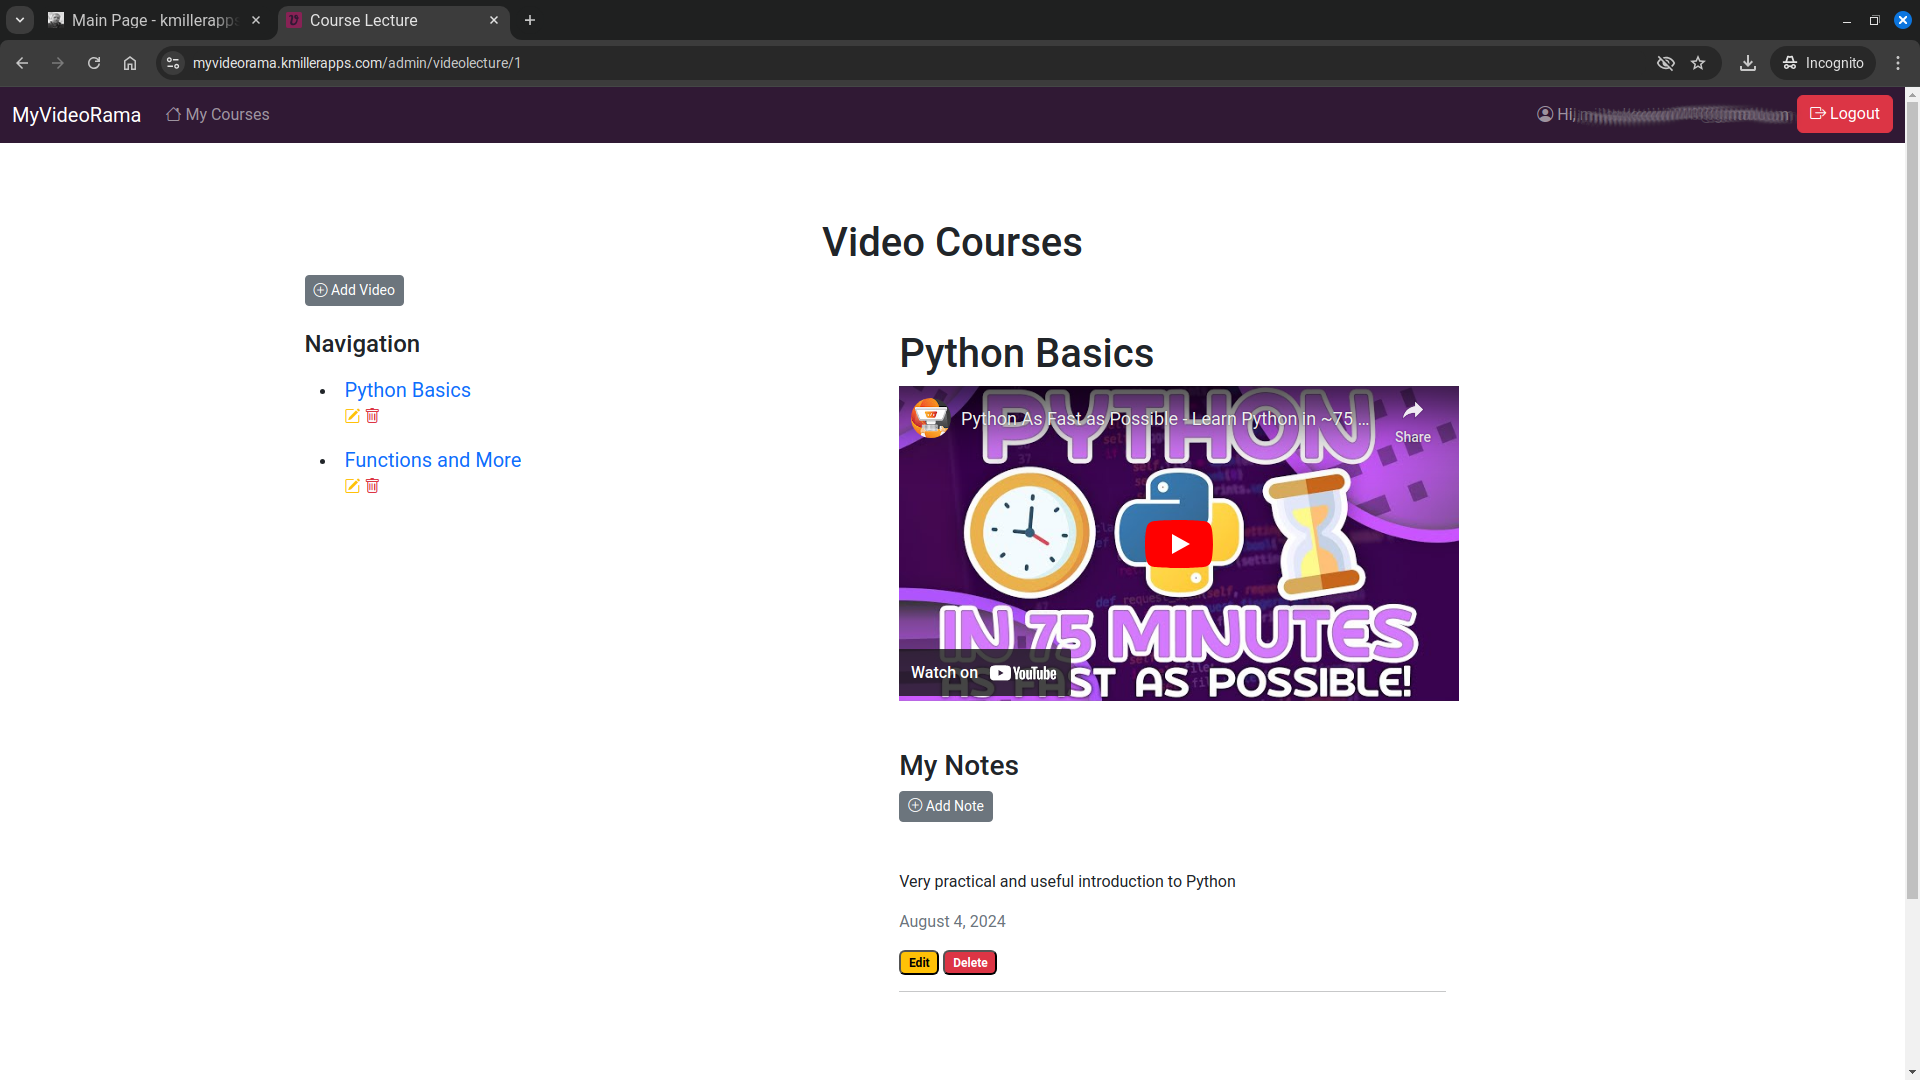Screen dimensions: 1920x1080
Task: Reload the current page
Action: (94, 63)
